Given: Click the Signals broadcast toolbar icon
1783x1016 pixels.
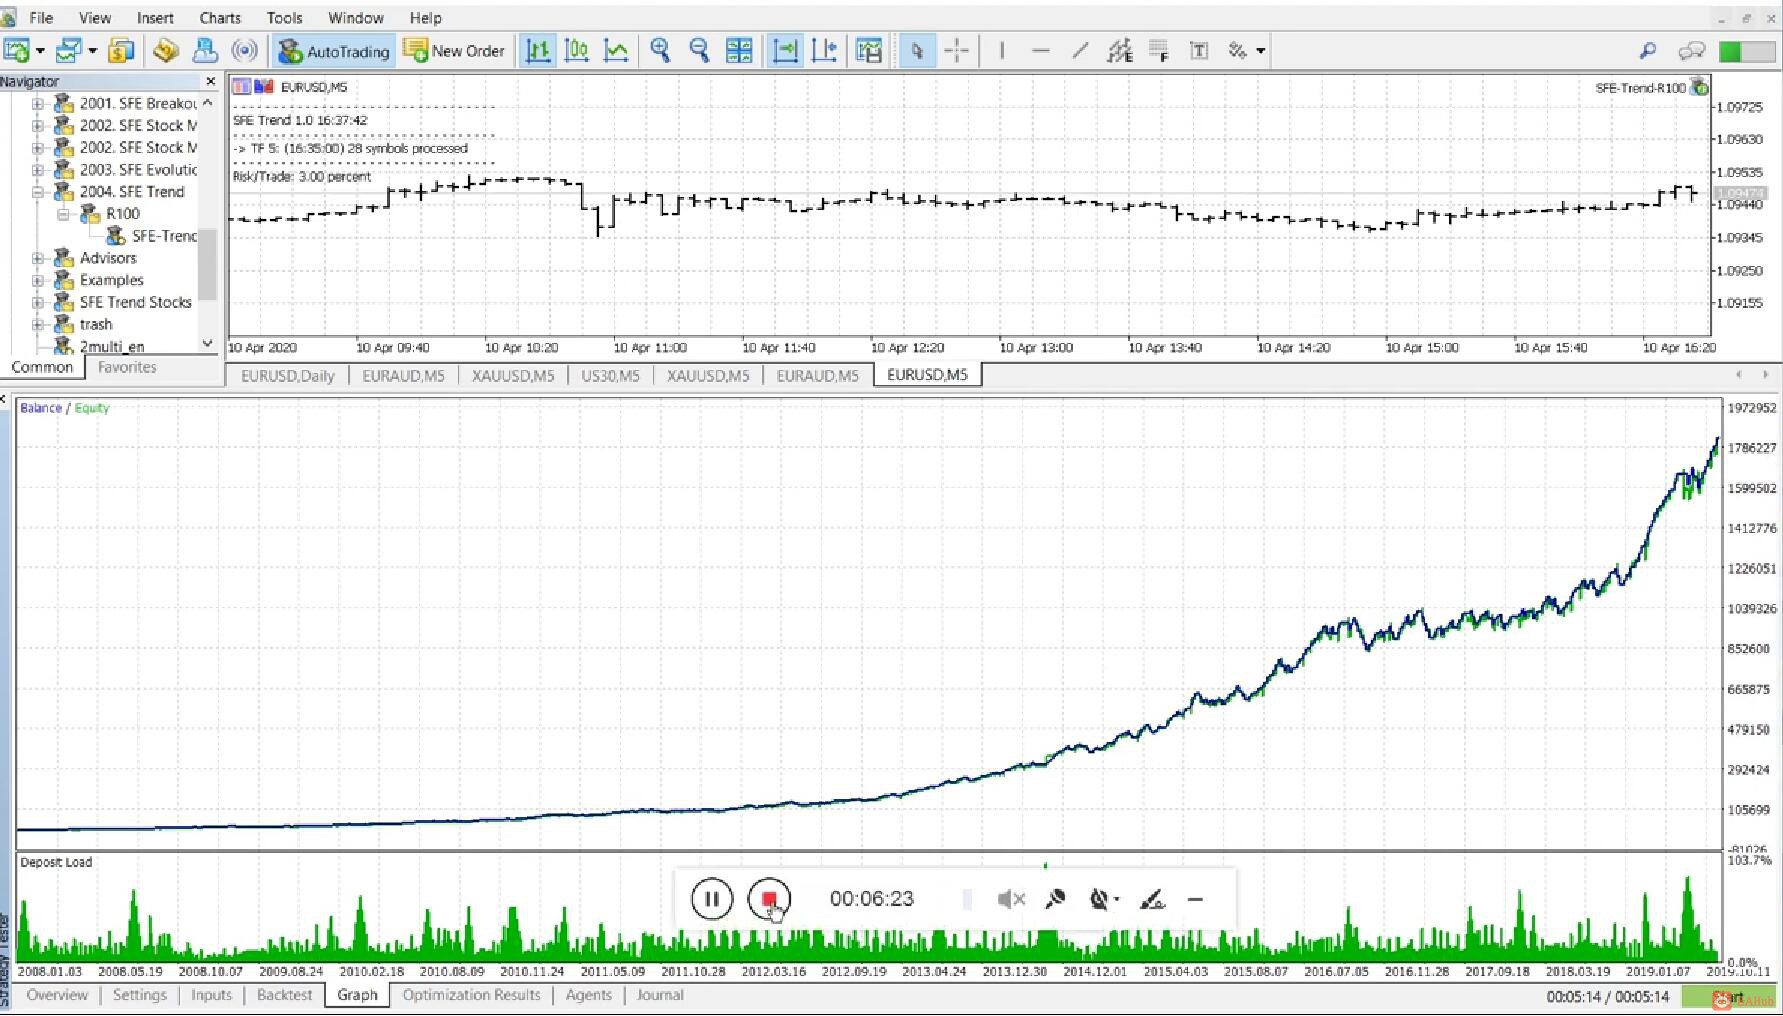Looking at the screenshot, I should point(244,50).
